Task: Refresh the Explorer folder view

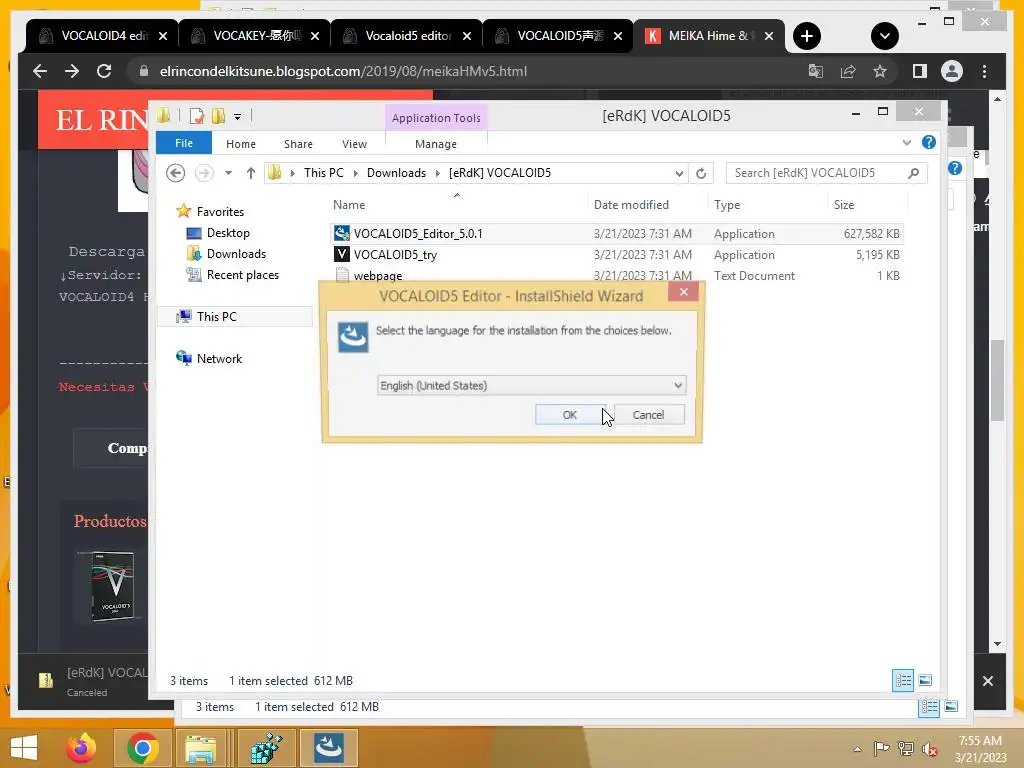Action: [x=701, y=173]
